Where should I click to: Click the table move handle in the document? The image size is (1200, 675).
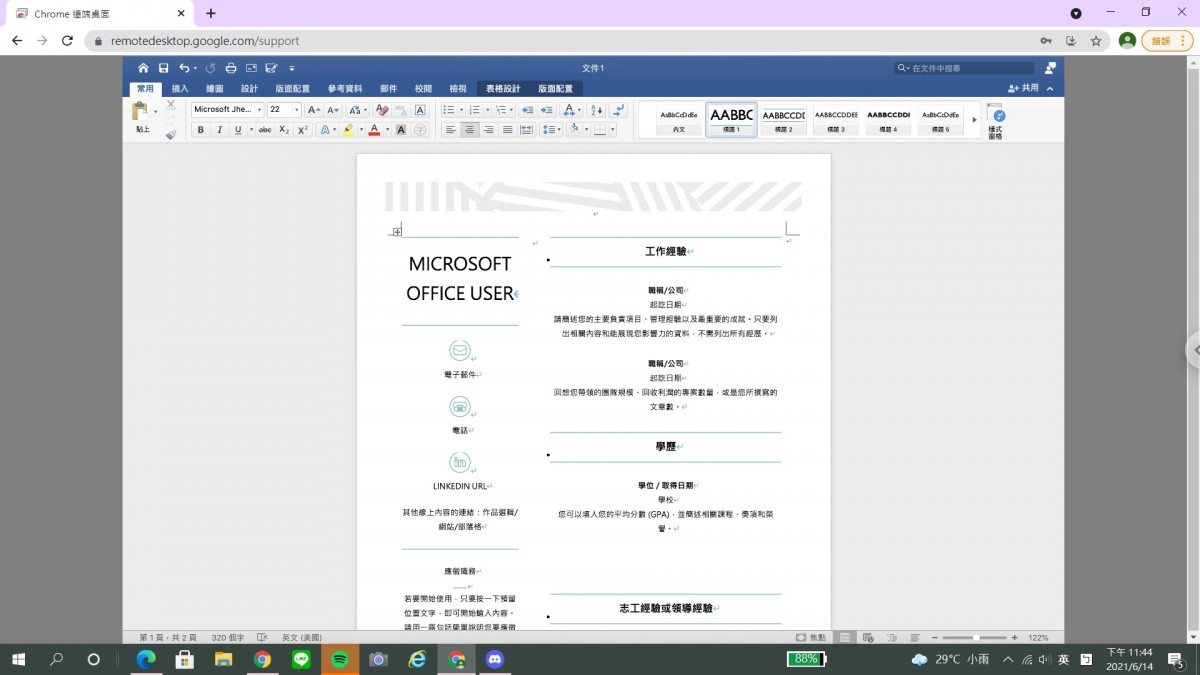tap(397, 232)
